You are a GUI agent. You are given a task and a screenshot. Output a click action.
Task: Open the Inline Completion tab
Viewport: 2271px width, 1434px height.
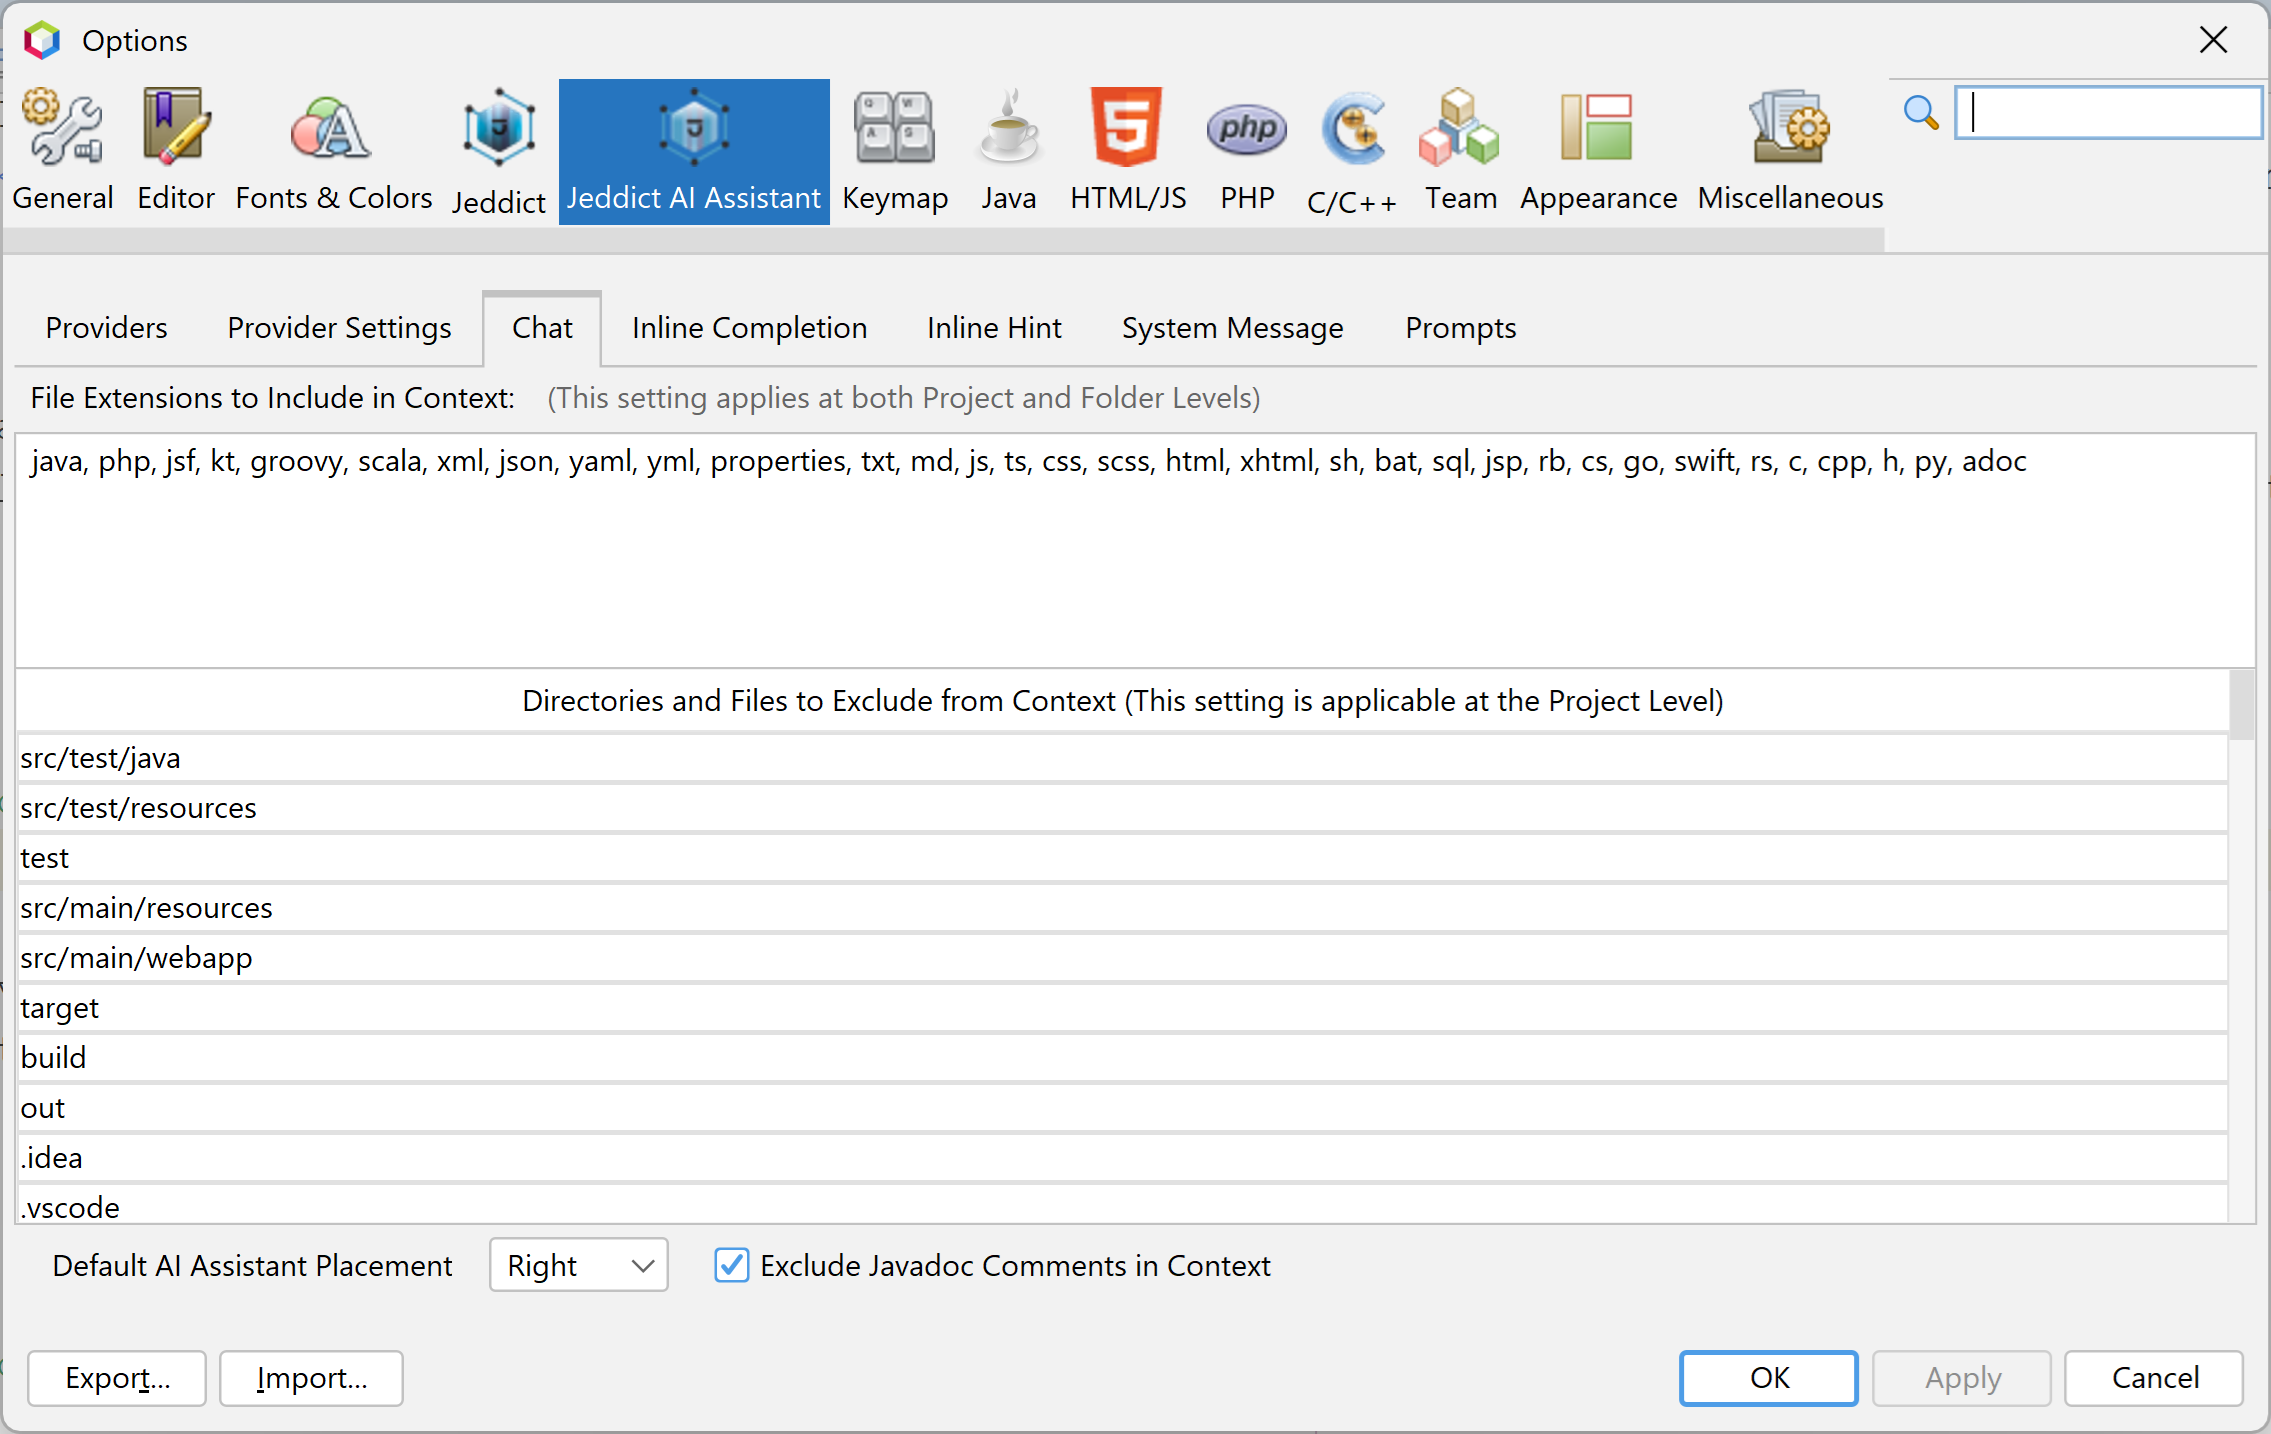point(749,328)
